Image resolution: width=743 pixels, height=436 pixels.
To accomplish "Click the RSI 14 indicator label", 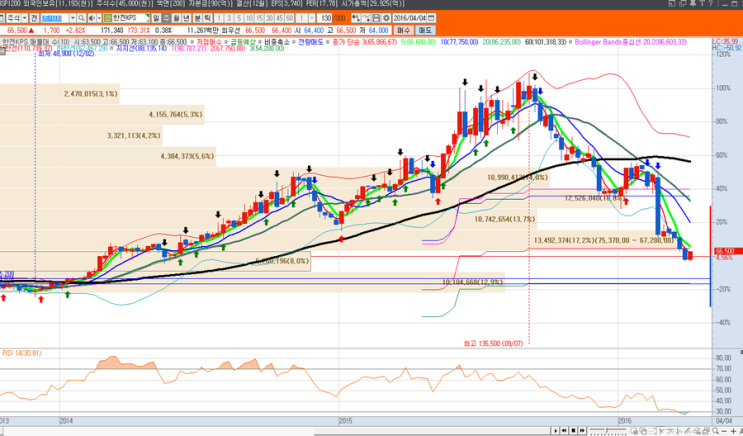I will 22,353.
